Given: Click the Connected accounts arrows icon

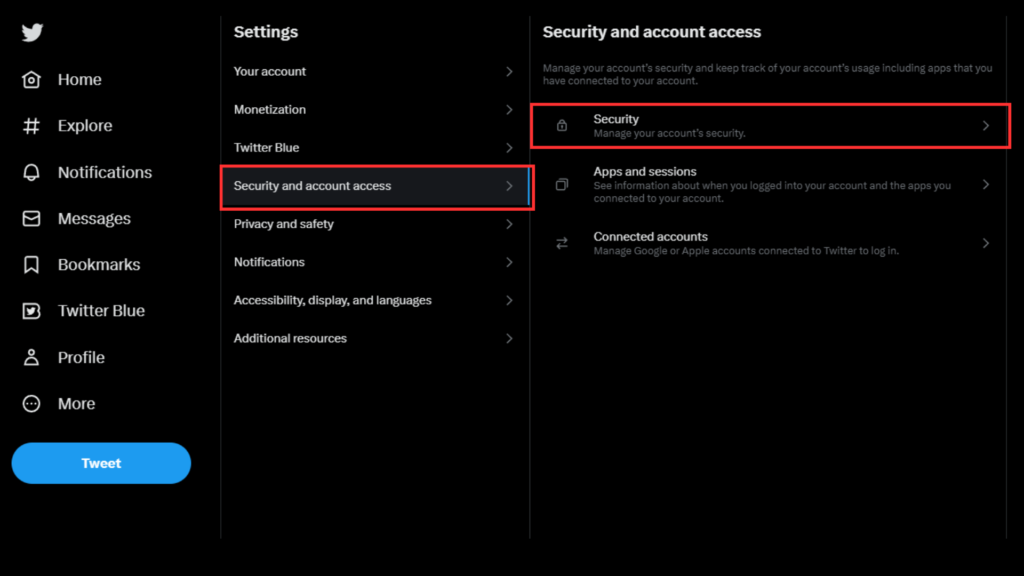Looking at the screenshot, I should tap(562, 243).
